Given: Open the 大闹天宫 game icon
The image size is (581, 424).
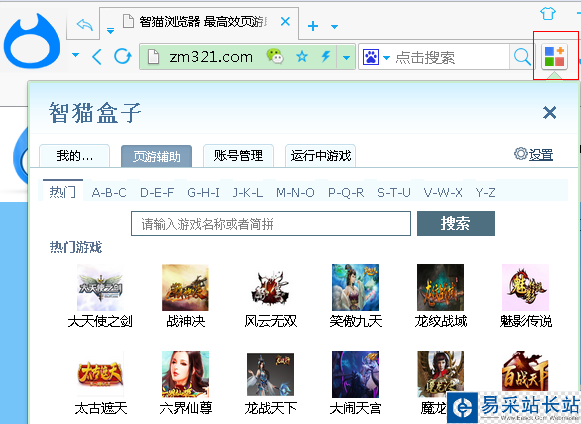Looking at the screenshot, I should [x=355, y=374].
